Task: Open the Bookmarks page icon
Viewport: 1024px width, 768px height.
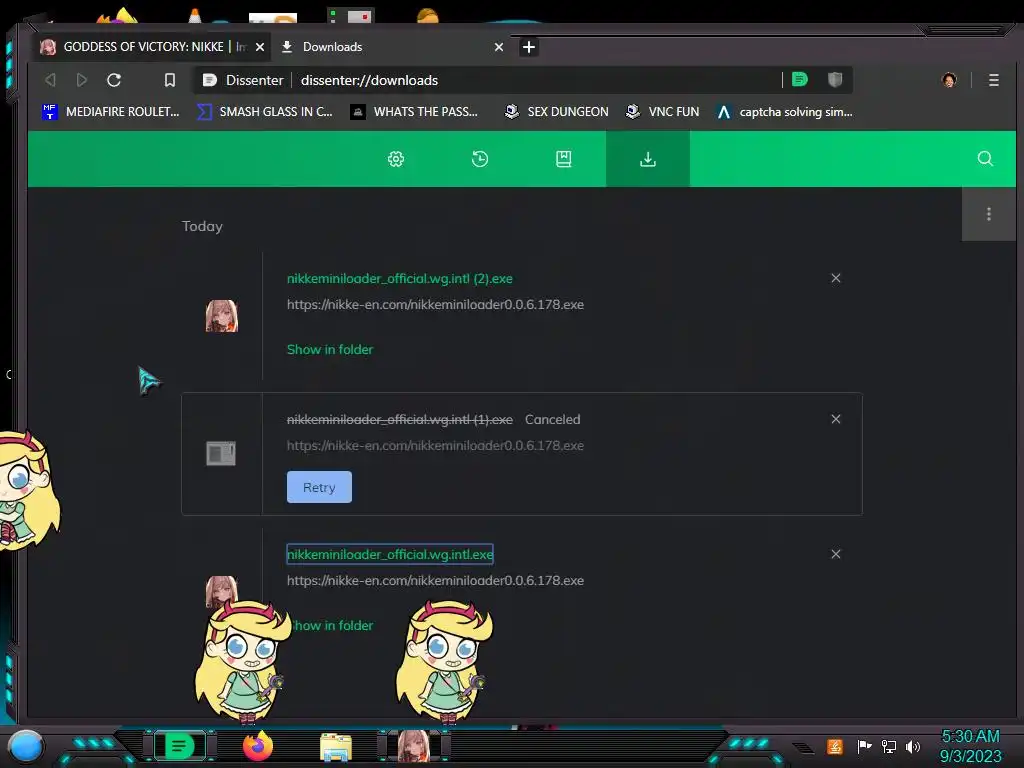Action: coord(564,159)
